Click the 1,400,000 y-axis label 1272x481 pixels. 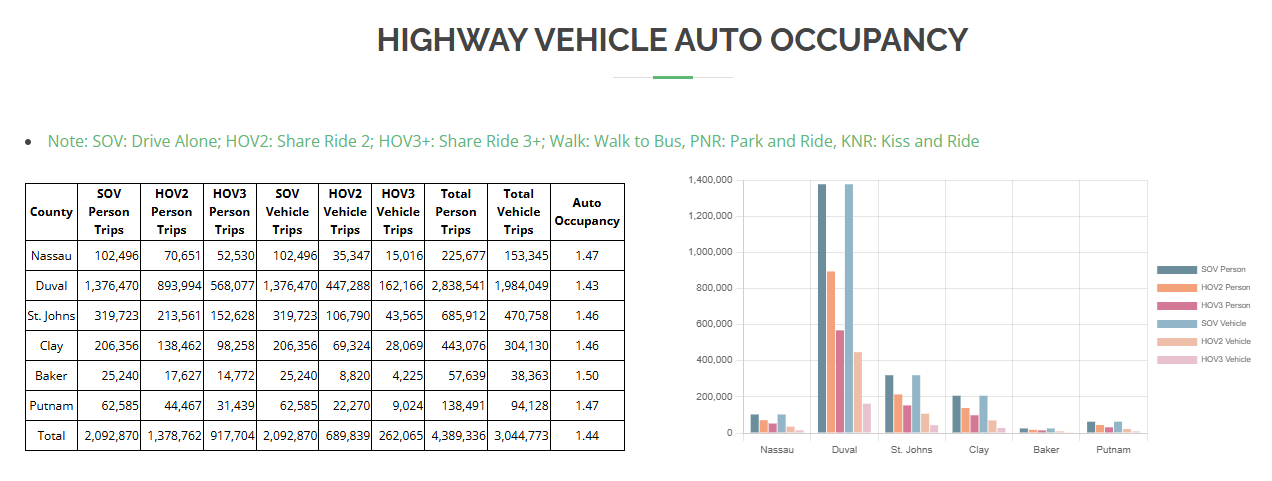(x=712, y=180)
